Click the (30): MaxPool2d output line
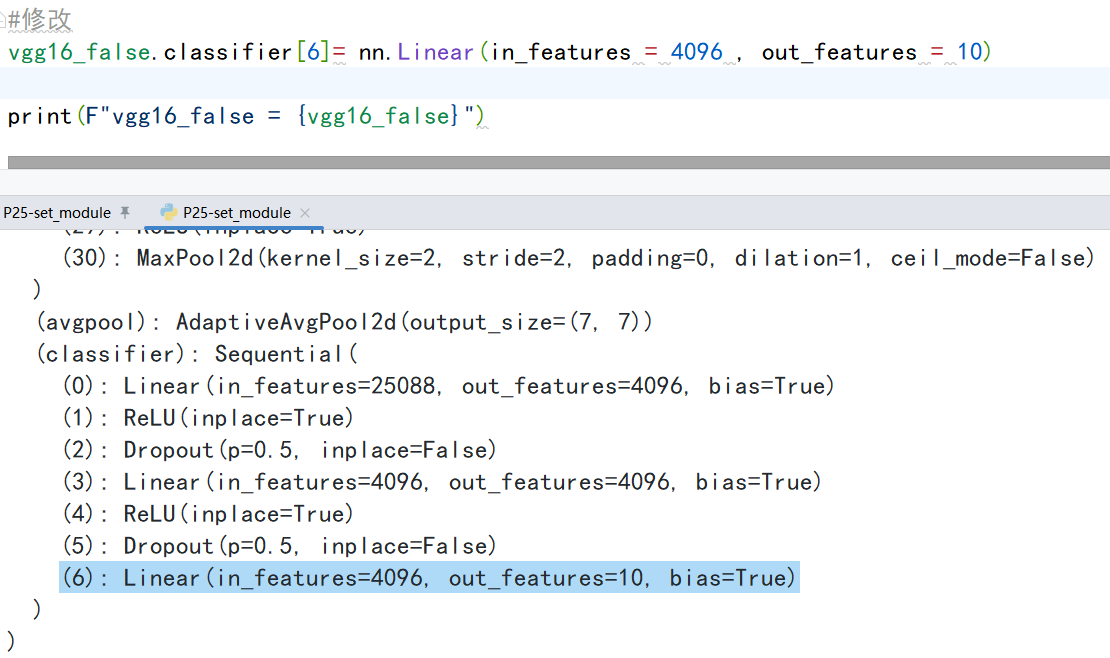Image resolution: width=1110 pixels, height=658 pixels. 573,259
